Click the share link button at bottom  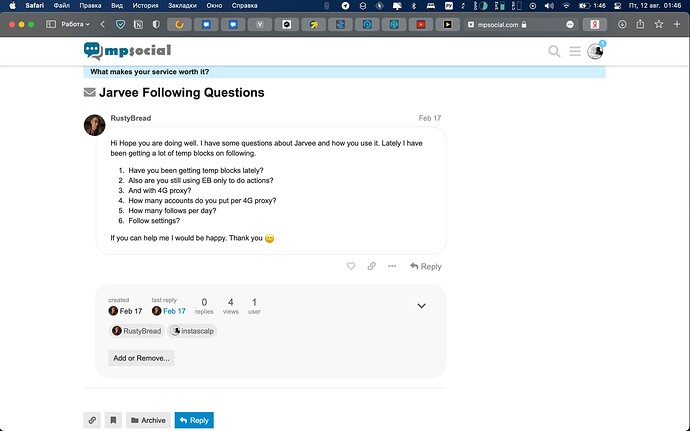tap(92, 420)
